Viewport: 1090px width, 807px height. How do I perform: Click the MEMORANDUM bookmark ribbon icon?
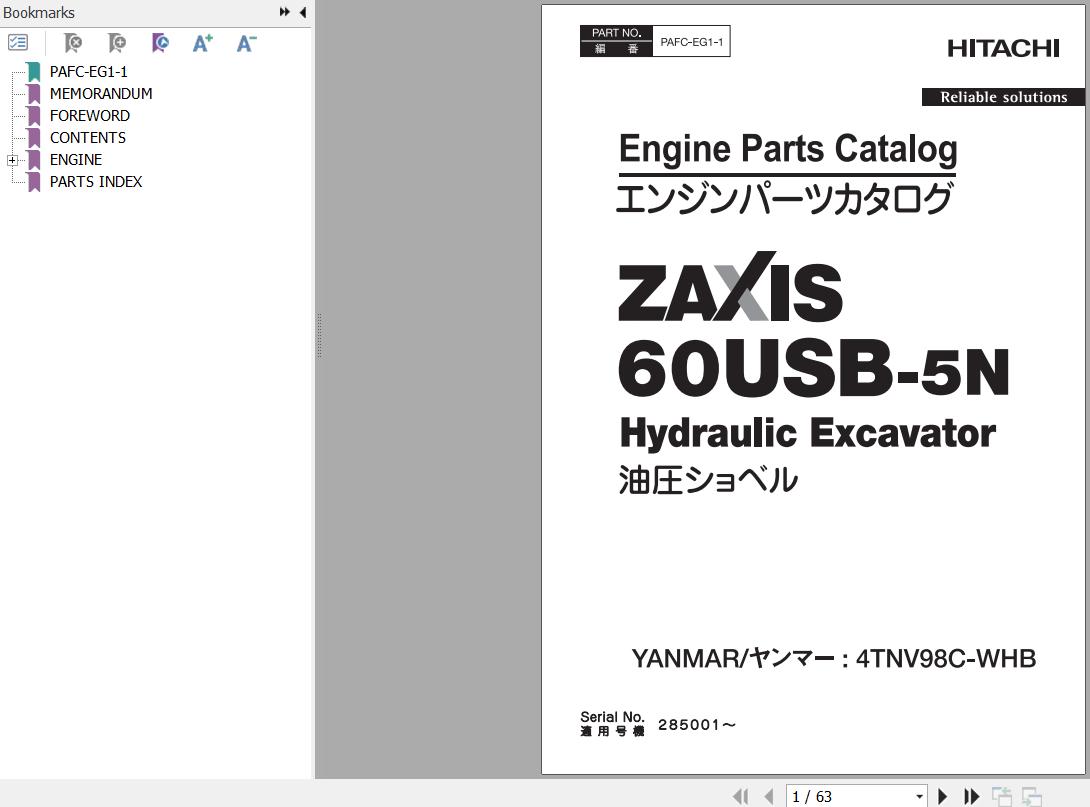click(x=33, y=94)
